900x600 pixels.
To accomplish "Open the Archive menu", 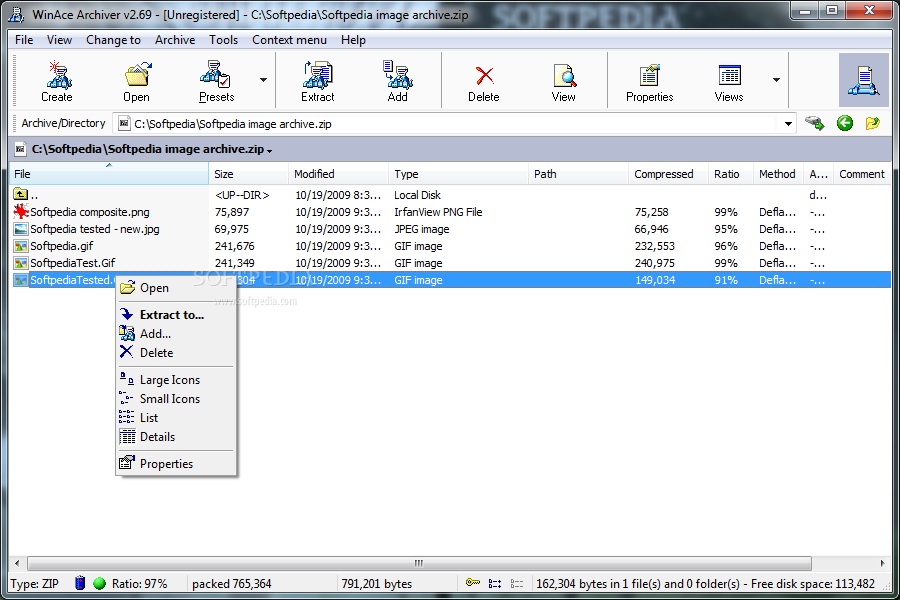I will point(175,40).
